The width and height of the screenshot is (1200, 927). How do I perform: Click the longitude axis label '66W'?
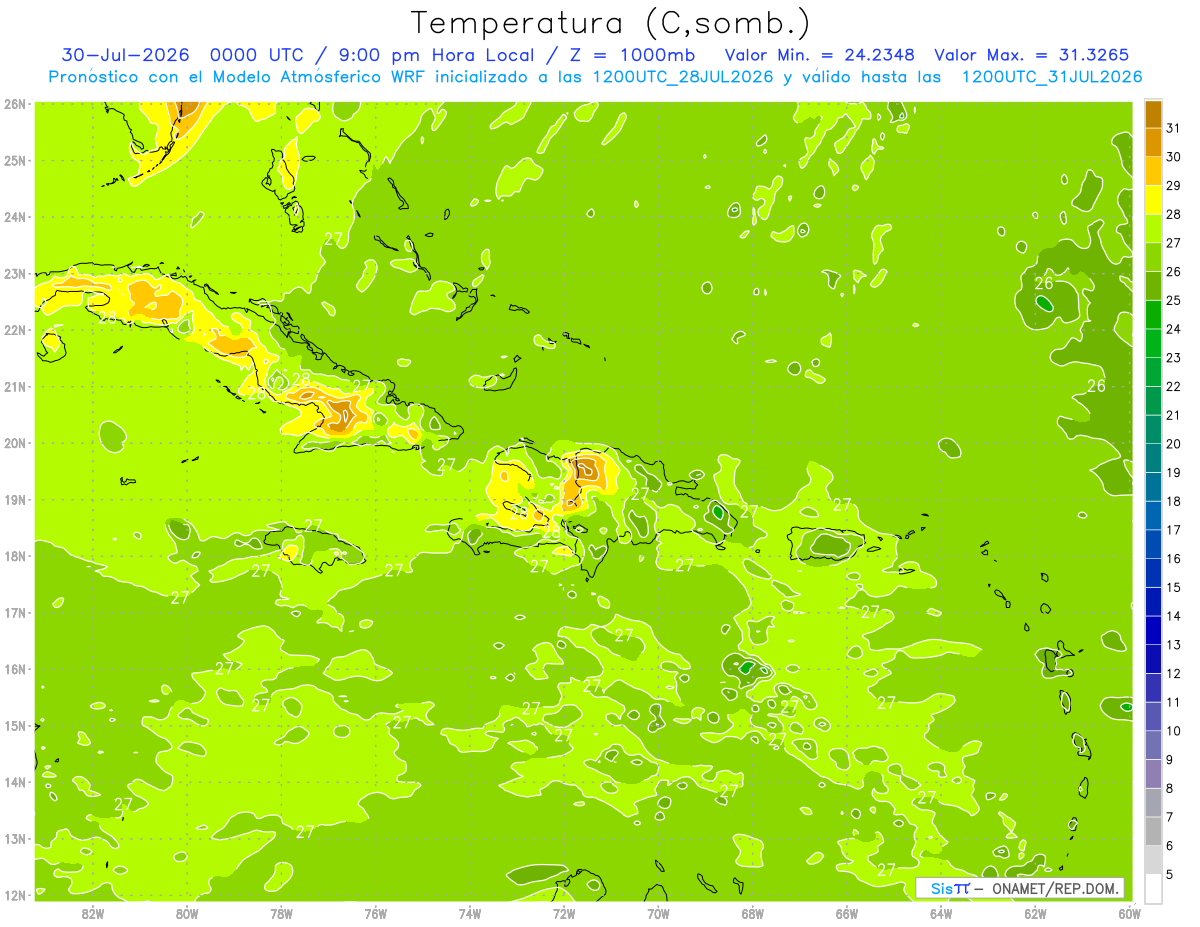click(x=846, y=913)
